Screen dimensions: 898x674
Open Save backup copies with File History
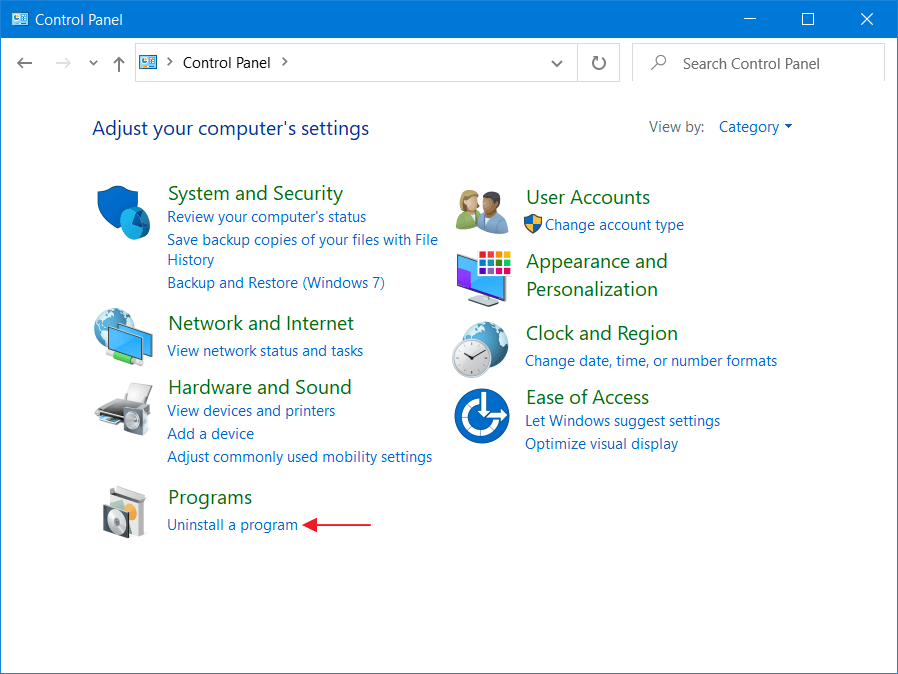pos(302,250)
